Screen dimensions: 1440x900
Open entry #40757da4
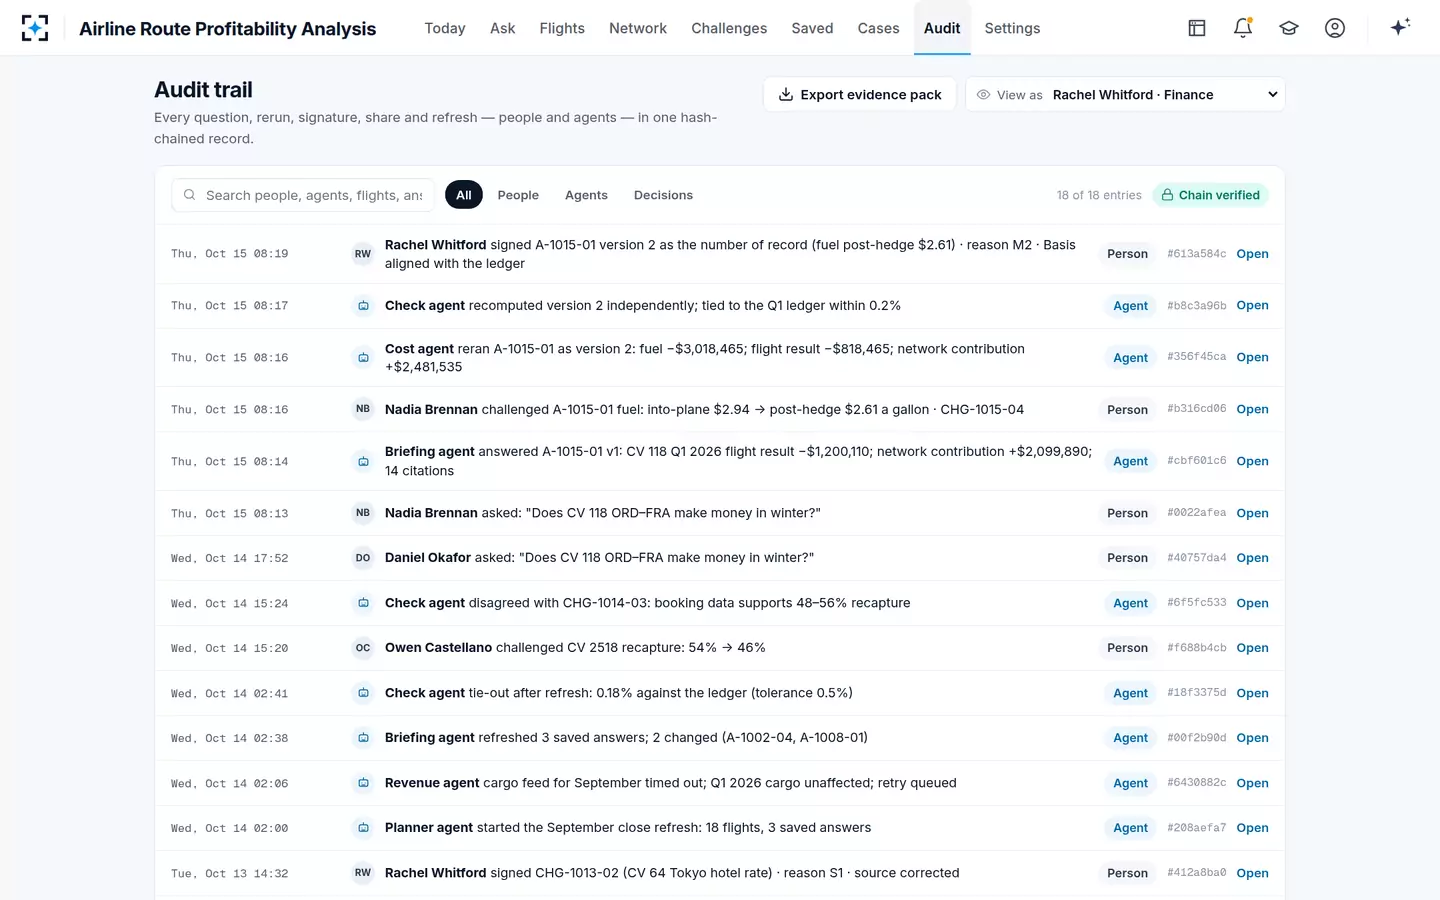[1252, 558]
